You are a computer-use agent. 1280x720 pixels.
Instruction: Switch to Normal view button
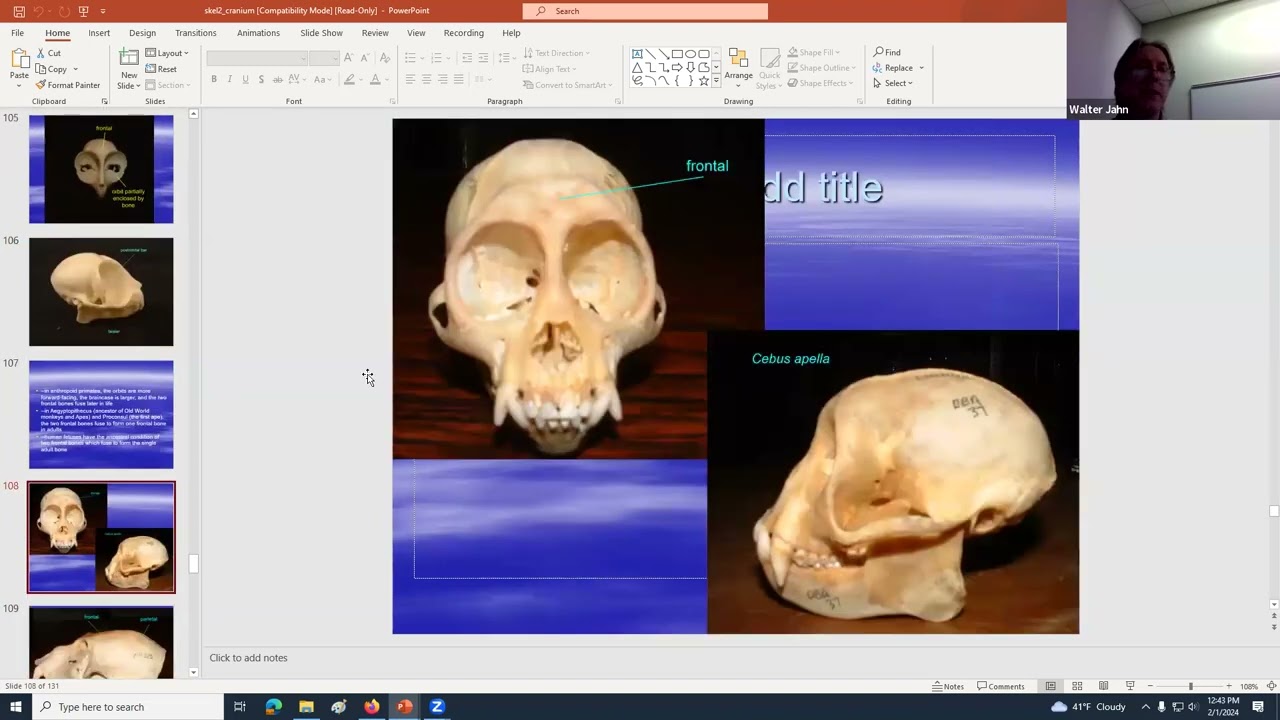tap(1050, 686)
